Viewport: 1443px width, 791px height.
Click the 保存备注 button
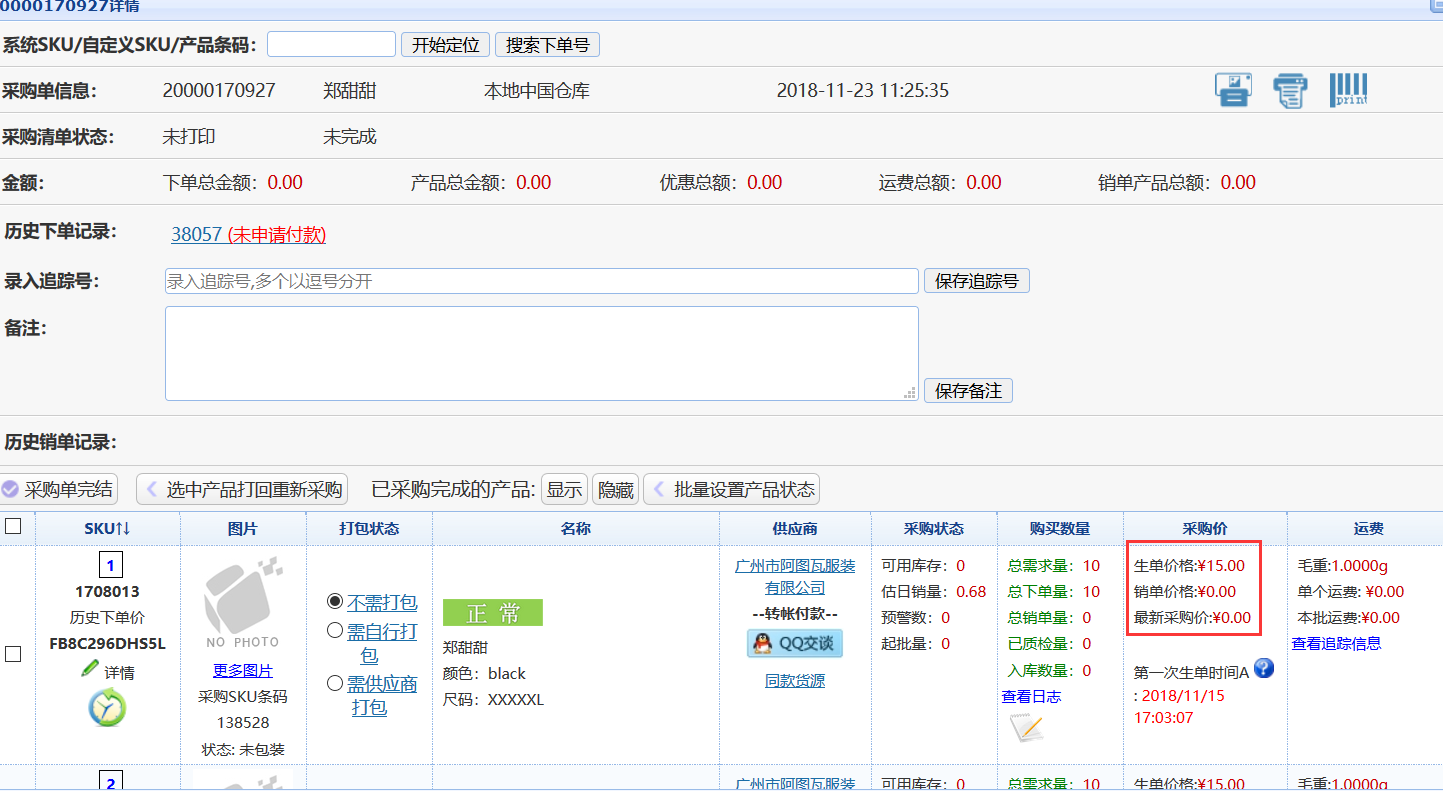[x=968, y=391]
